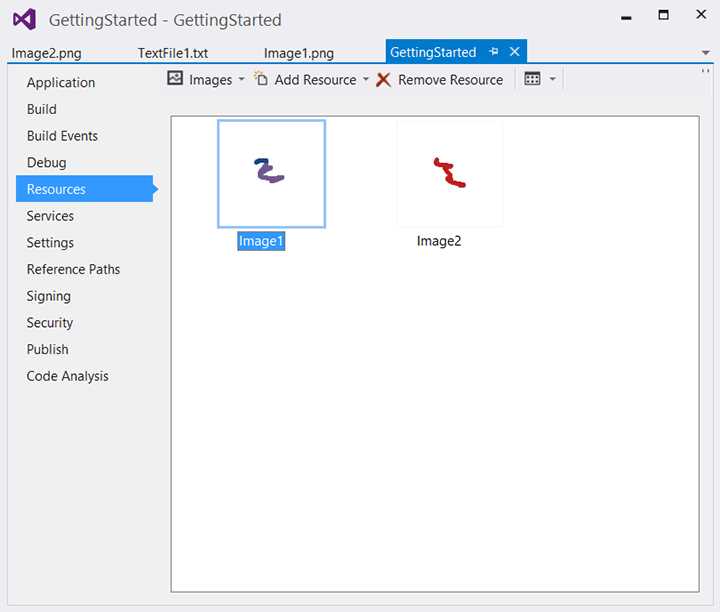Image resolution: width=720 pixels, height=612 pixels.
Task: Open the Debug properties page
Action: click(46, 163)
